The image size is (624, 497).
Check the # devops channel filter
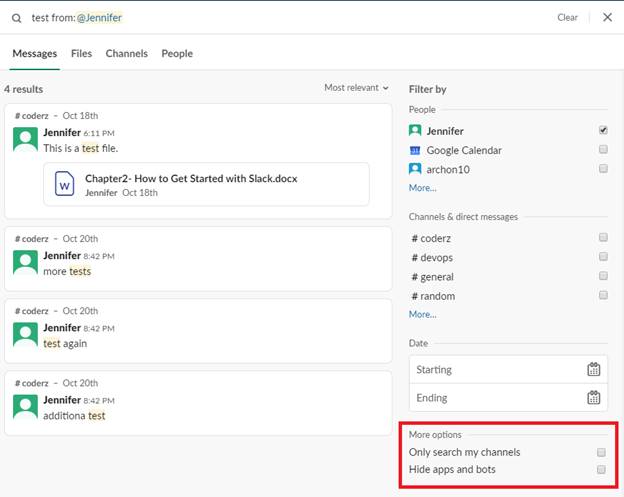click(x=603, y=256)
